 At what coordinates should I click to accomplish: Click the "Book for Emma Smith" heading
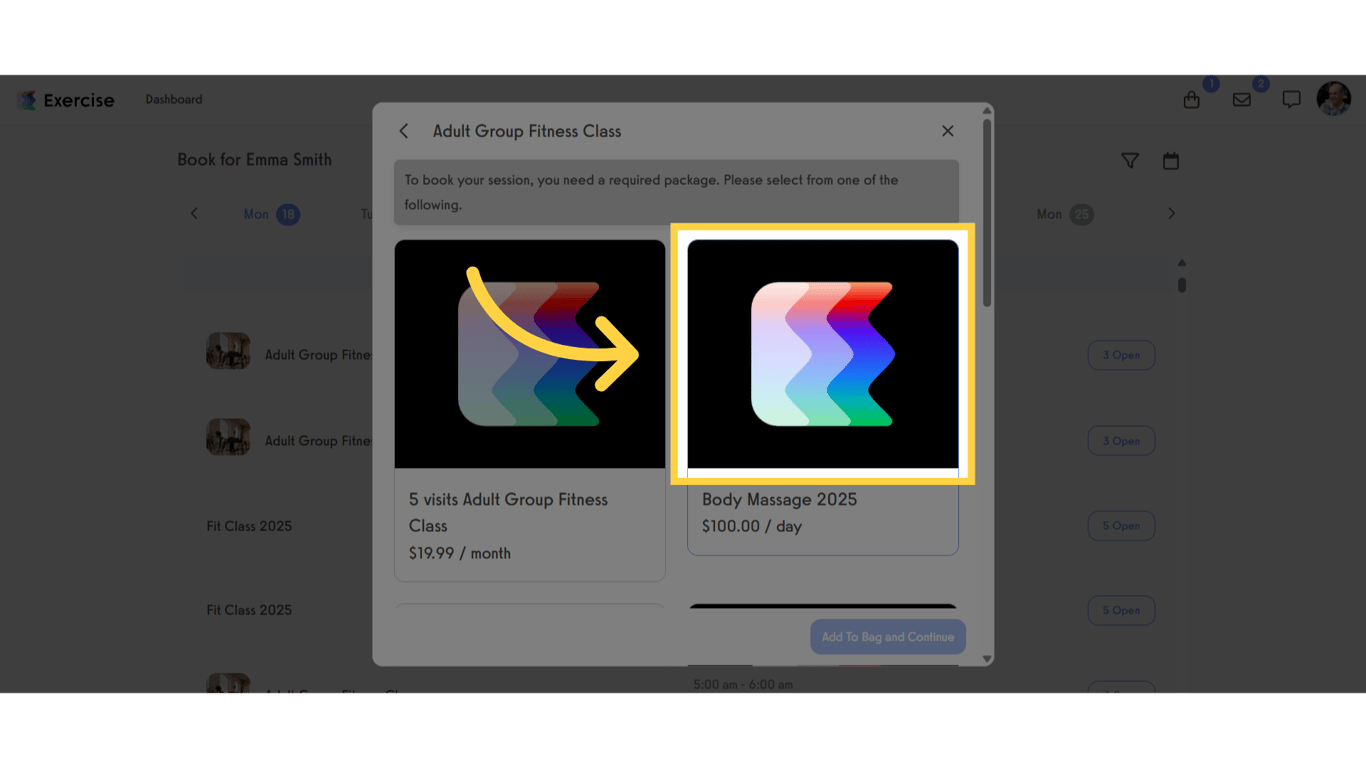point(254,160)
